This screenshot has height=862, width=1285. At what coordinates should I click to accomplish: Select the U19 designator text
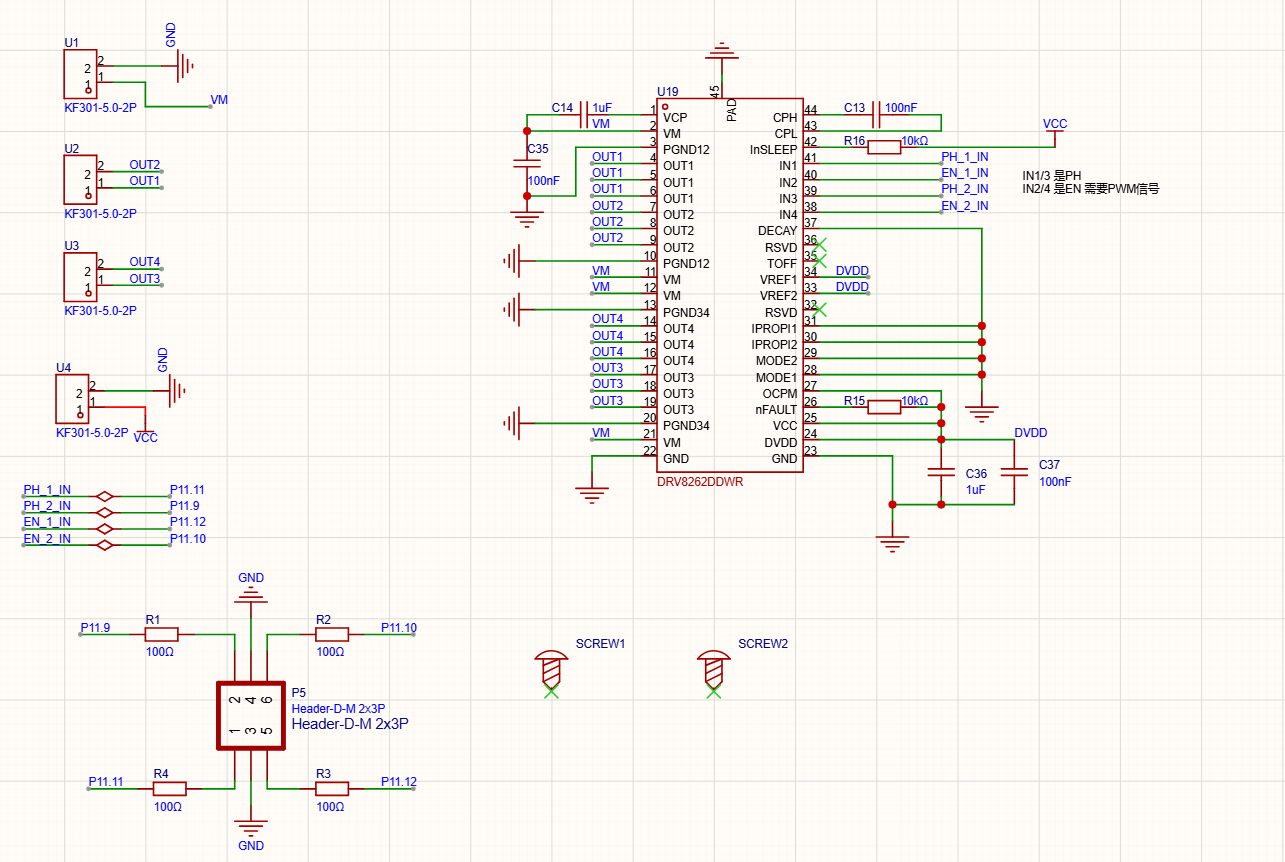click(x=667, y=91)
